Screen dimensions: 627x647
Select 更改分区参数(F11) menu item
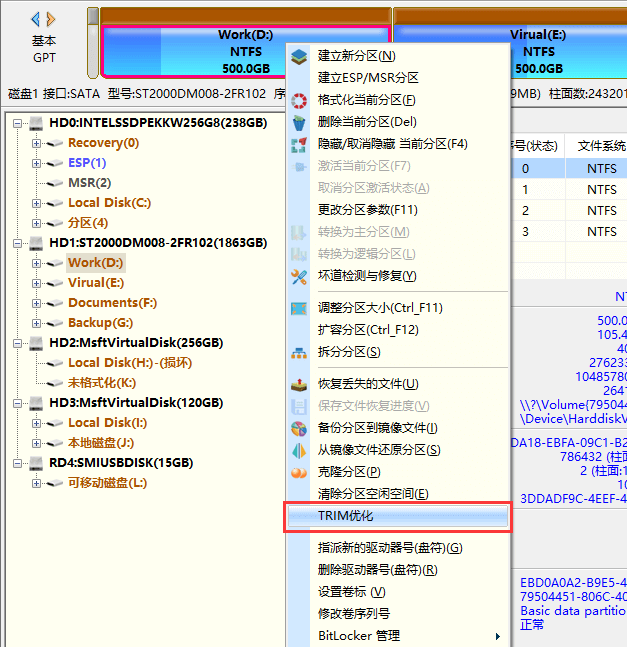pyautogui.click(x=398, y=210)
